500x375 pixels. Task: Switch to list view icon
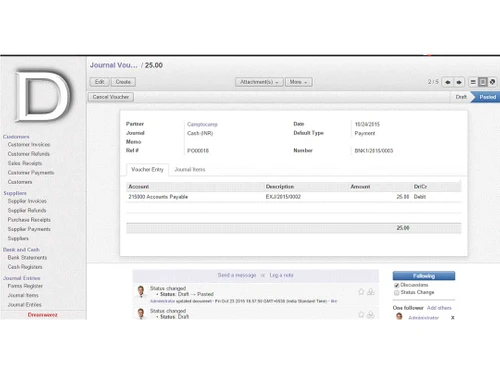[x=473, y=82]
